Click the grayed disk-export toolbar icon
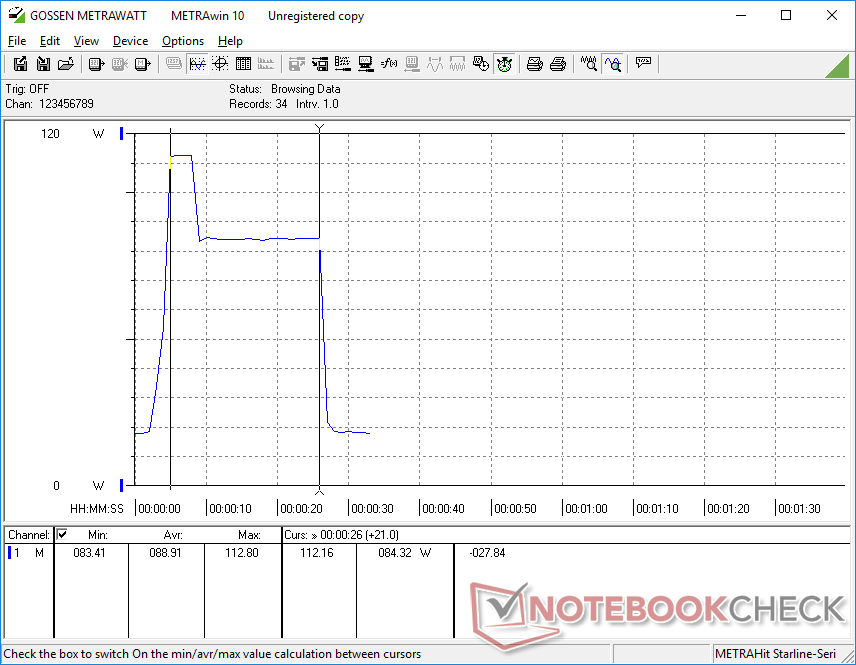856x665 pixels. pyautogui.click(x=296, y=64)
